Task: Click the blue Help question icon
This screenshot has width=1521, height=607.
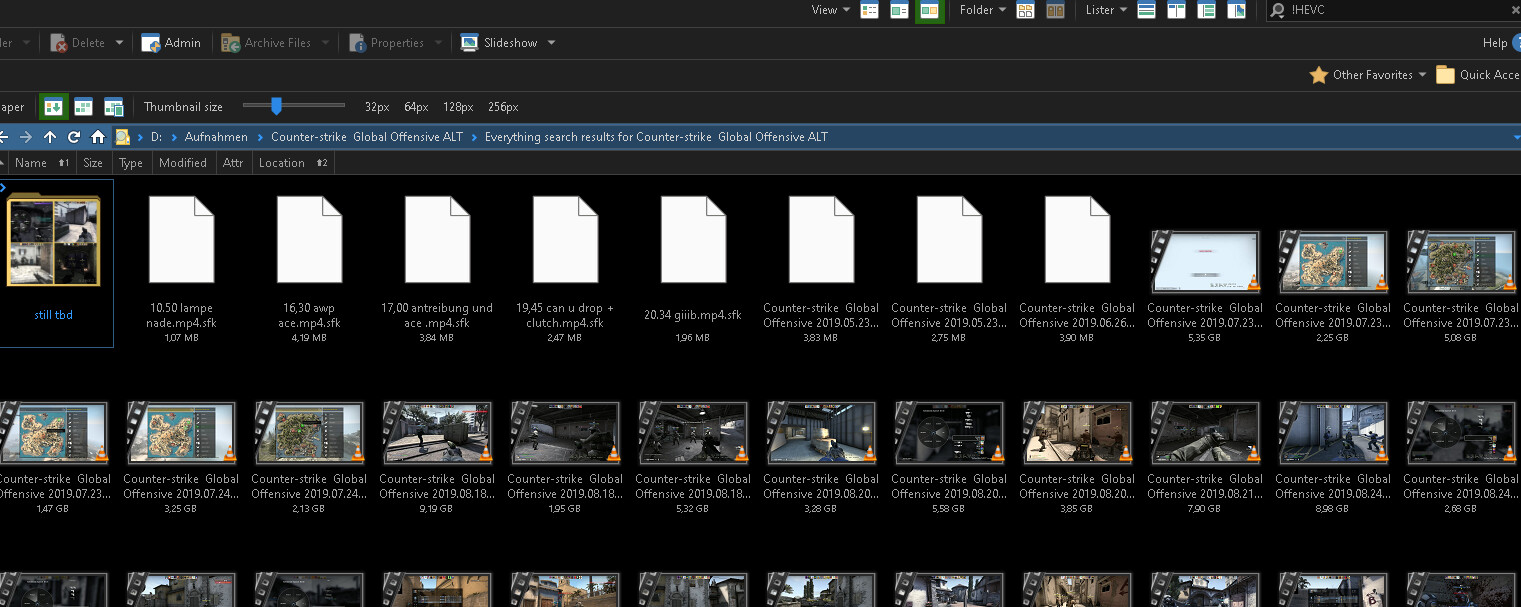Action: (x=1517, y=43)
